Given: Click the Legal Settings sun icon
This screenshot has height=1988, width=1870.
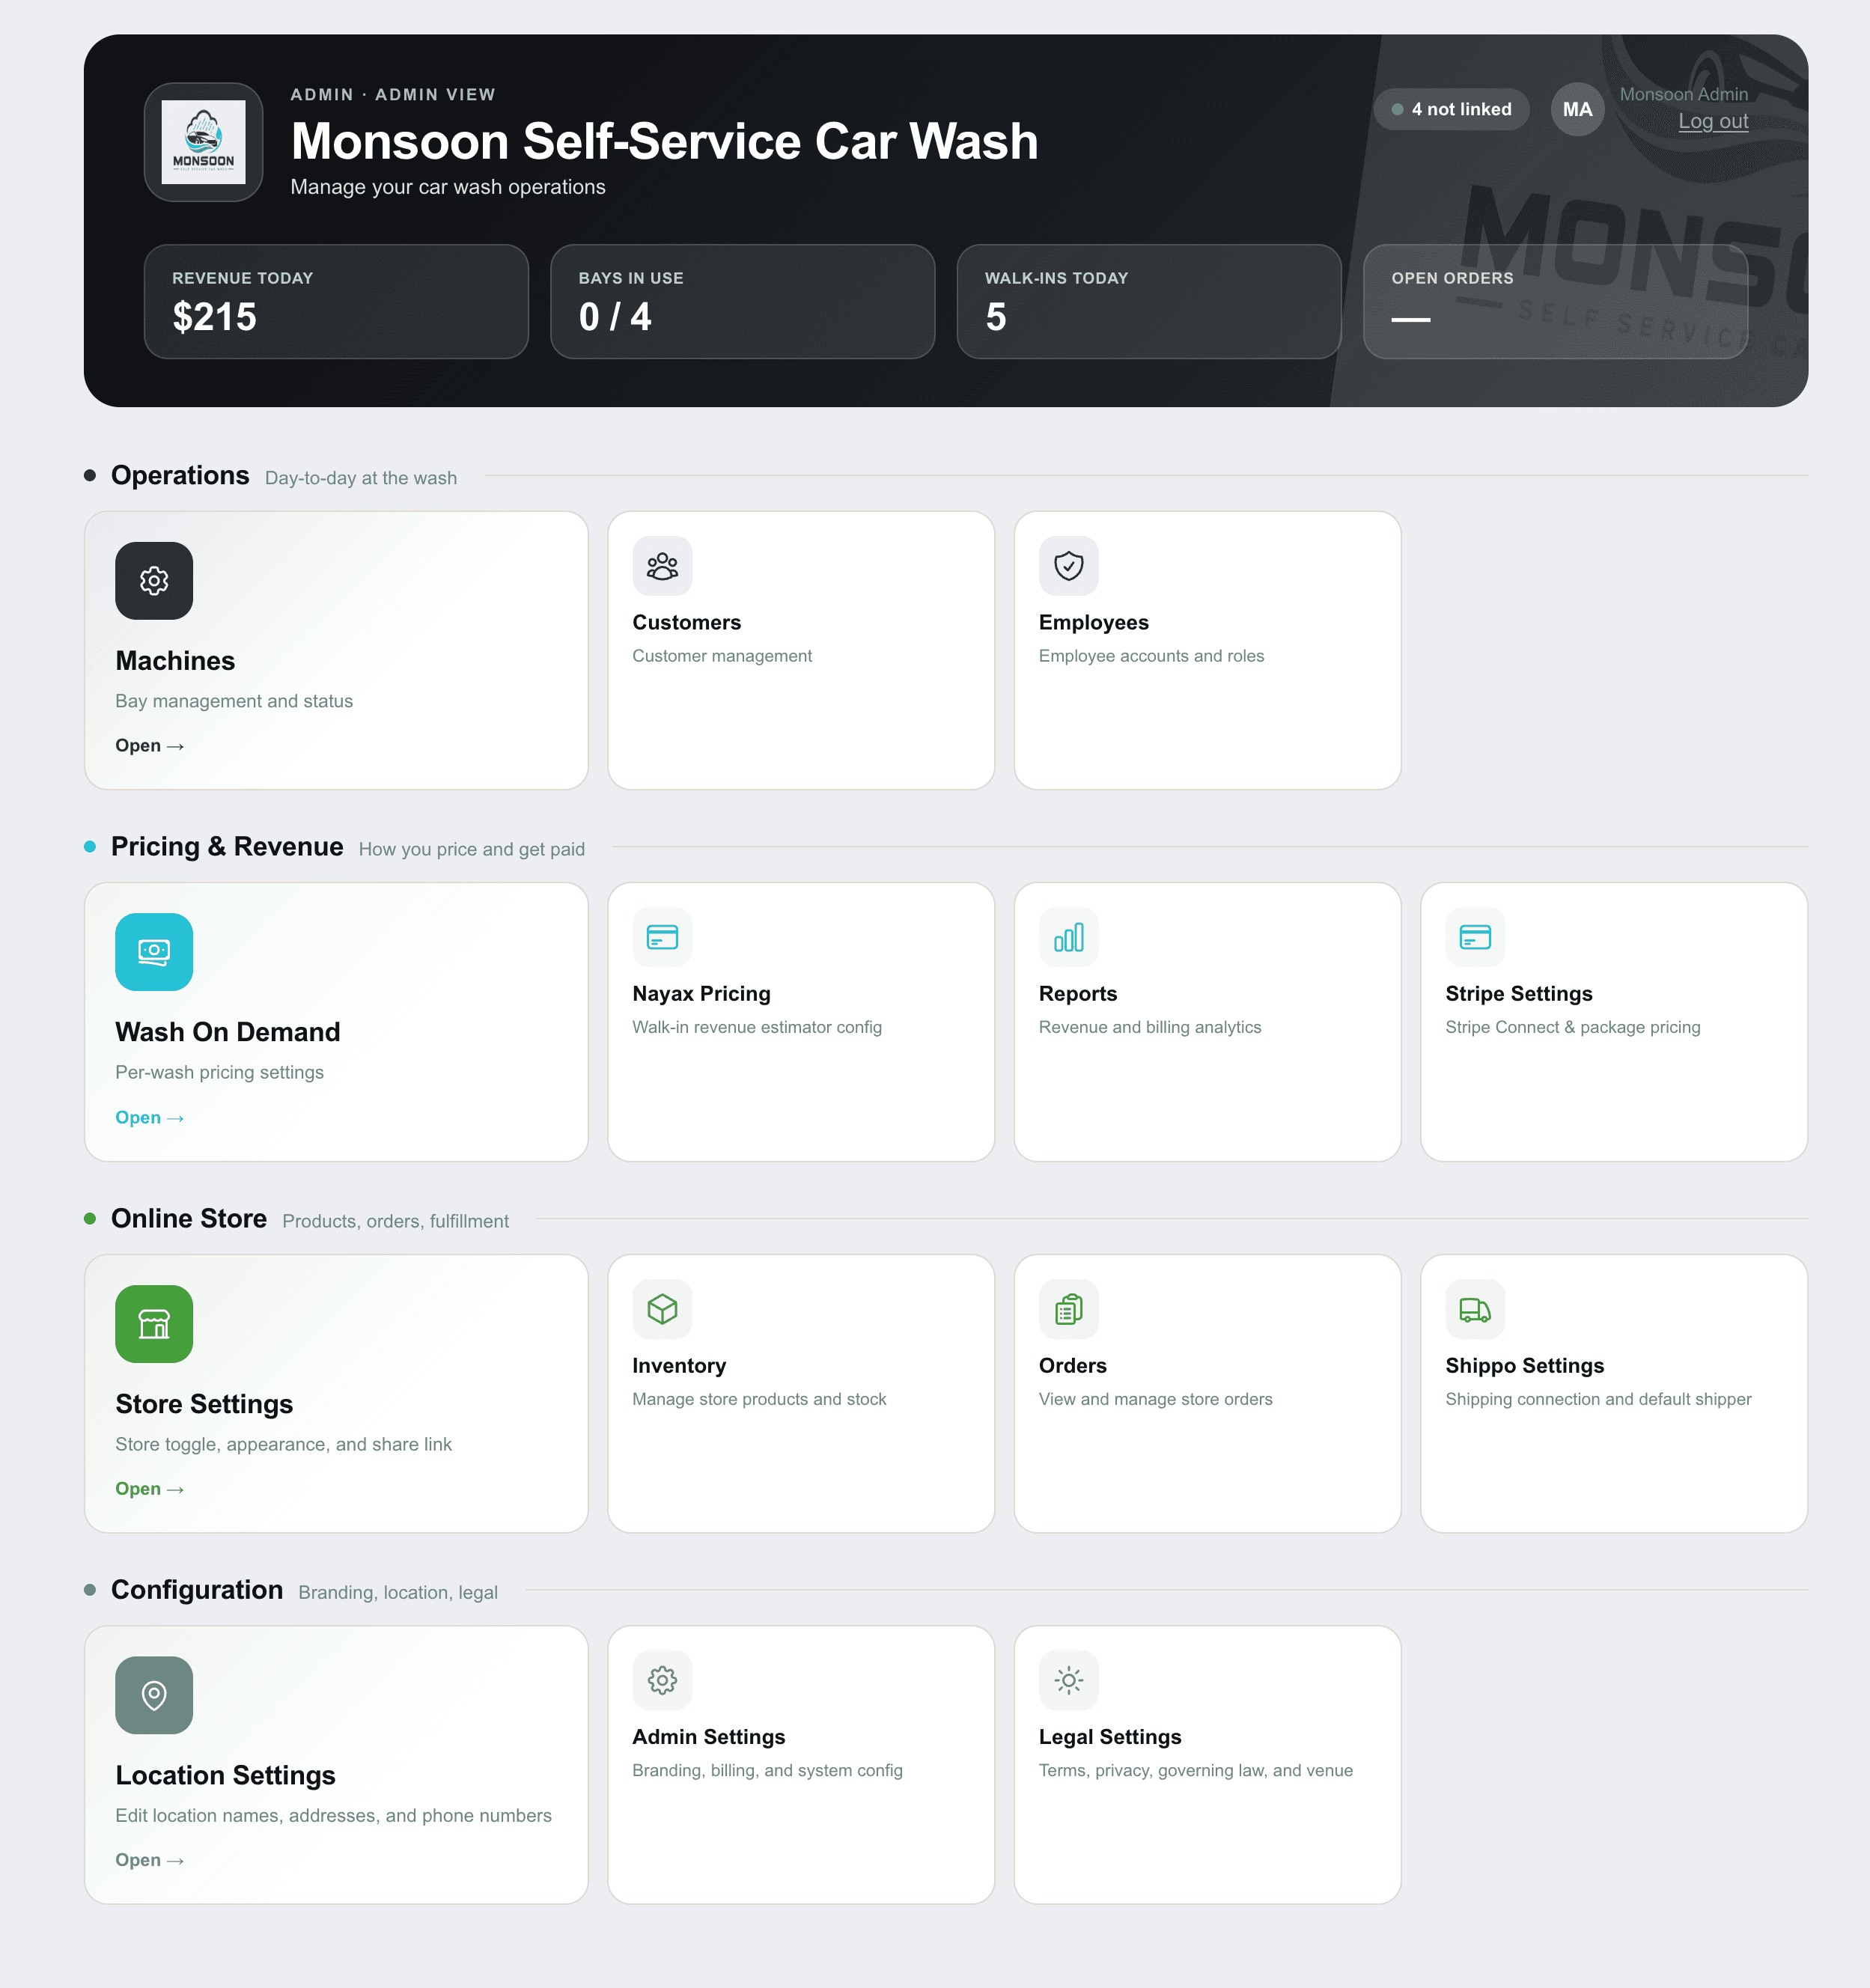Looking at the screenshot, I should (1069, 1680).
